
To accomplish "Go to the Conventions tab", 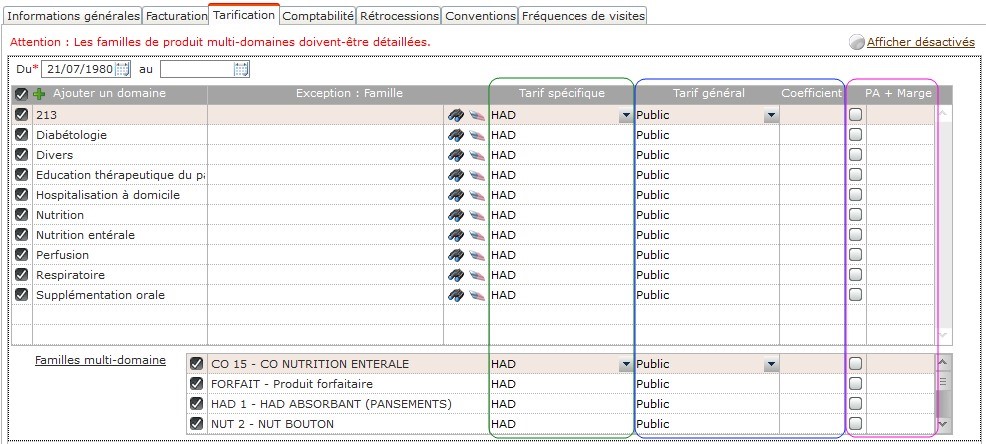I will (x=480, y=16).
